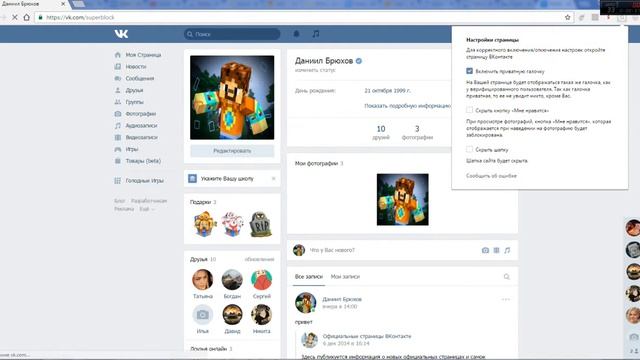Open the notifications bell icon
This screenshot has height=360, width=640.
(x=296, y=34)
